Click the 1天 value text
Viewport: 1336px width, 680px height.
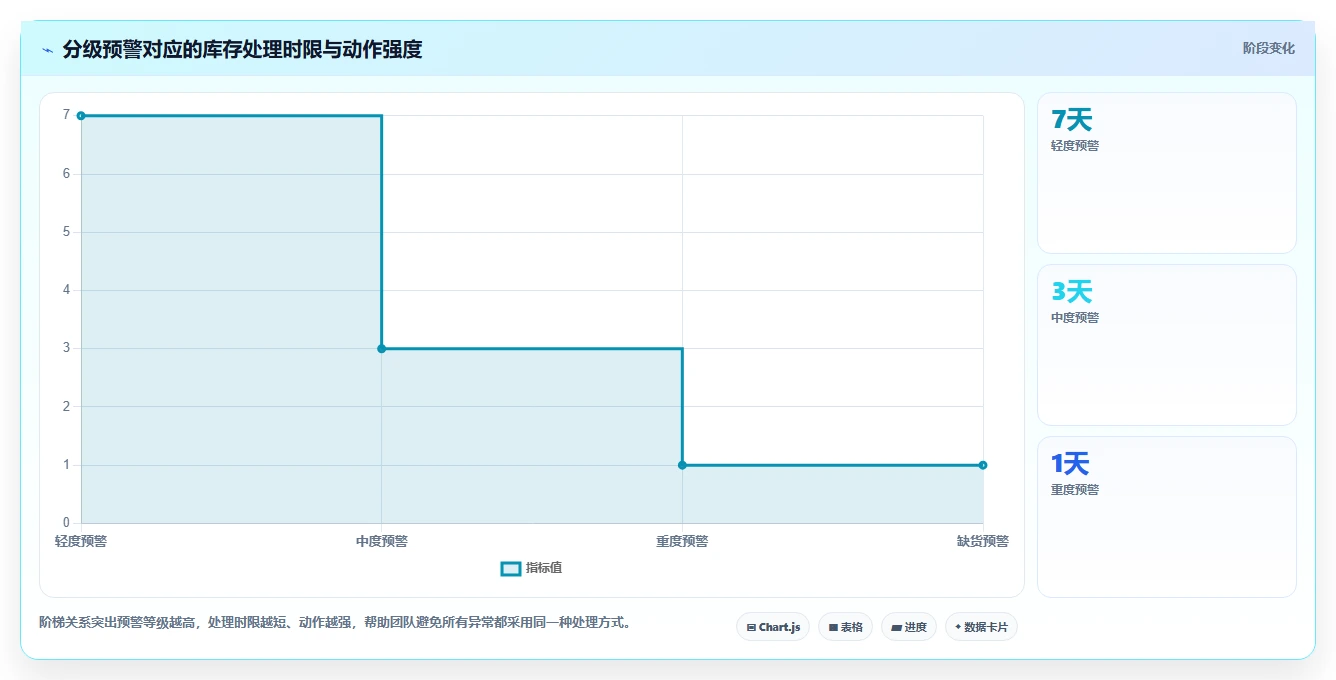click(x=1070, y=464)
